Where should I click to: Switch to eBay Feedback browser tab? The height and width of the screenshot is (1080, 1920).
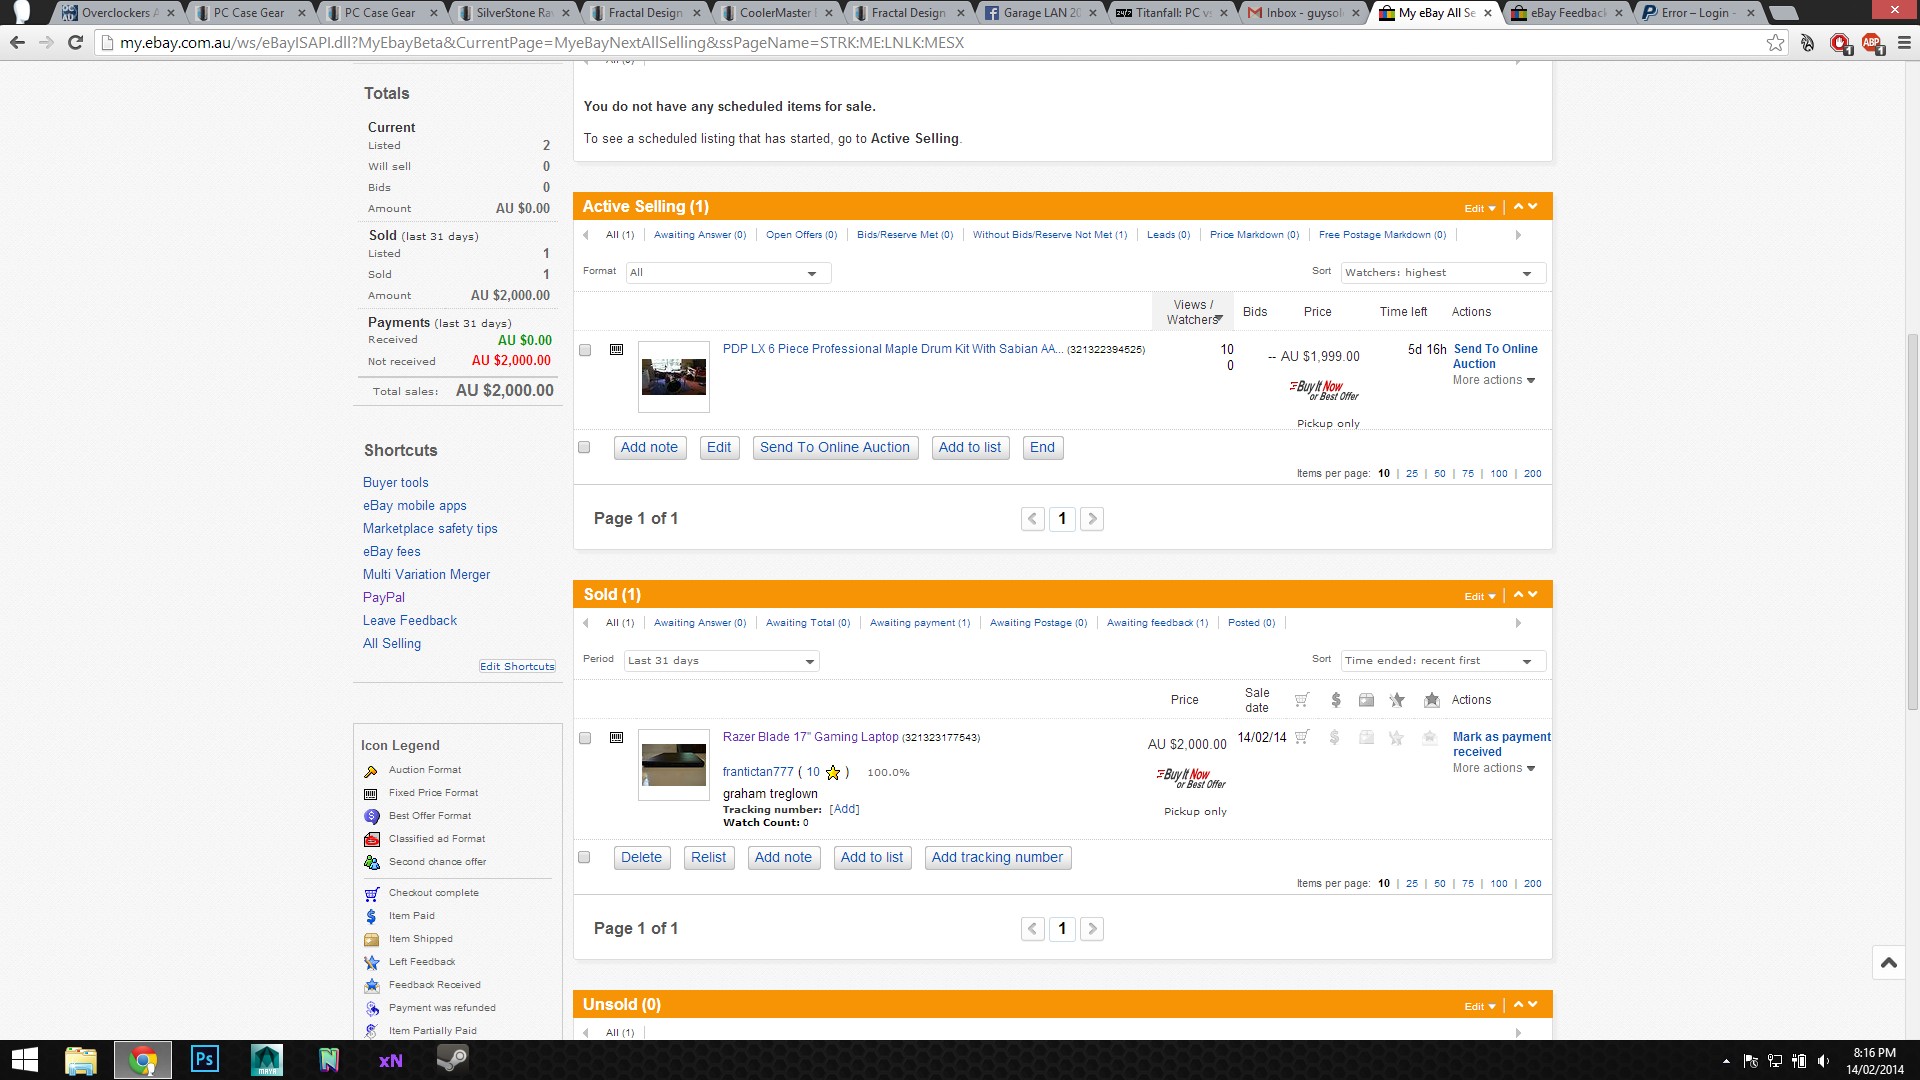pos(1566,13)
